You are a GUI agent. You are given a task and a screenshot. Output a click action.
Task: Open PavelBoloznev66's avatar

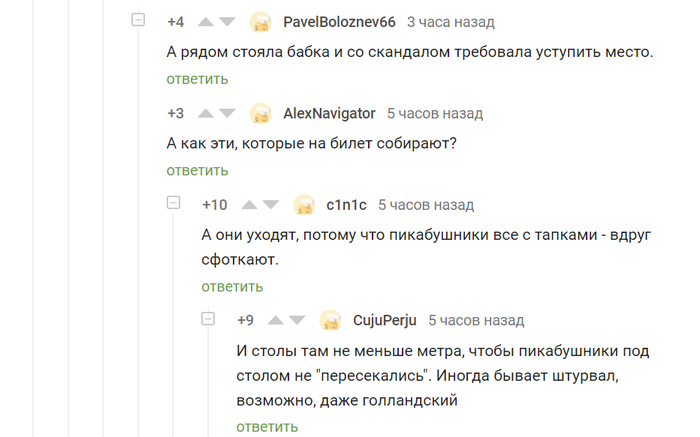(260, 22)
